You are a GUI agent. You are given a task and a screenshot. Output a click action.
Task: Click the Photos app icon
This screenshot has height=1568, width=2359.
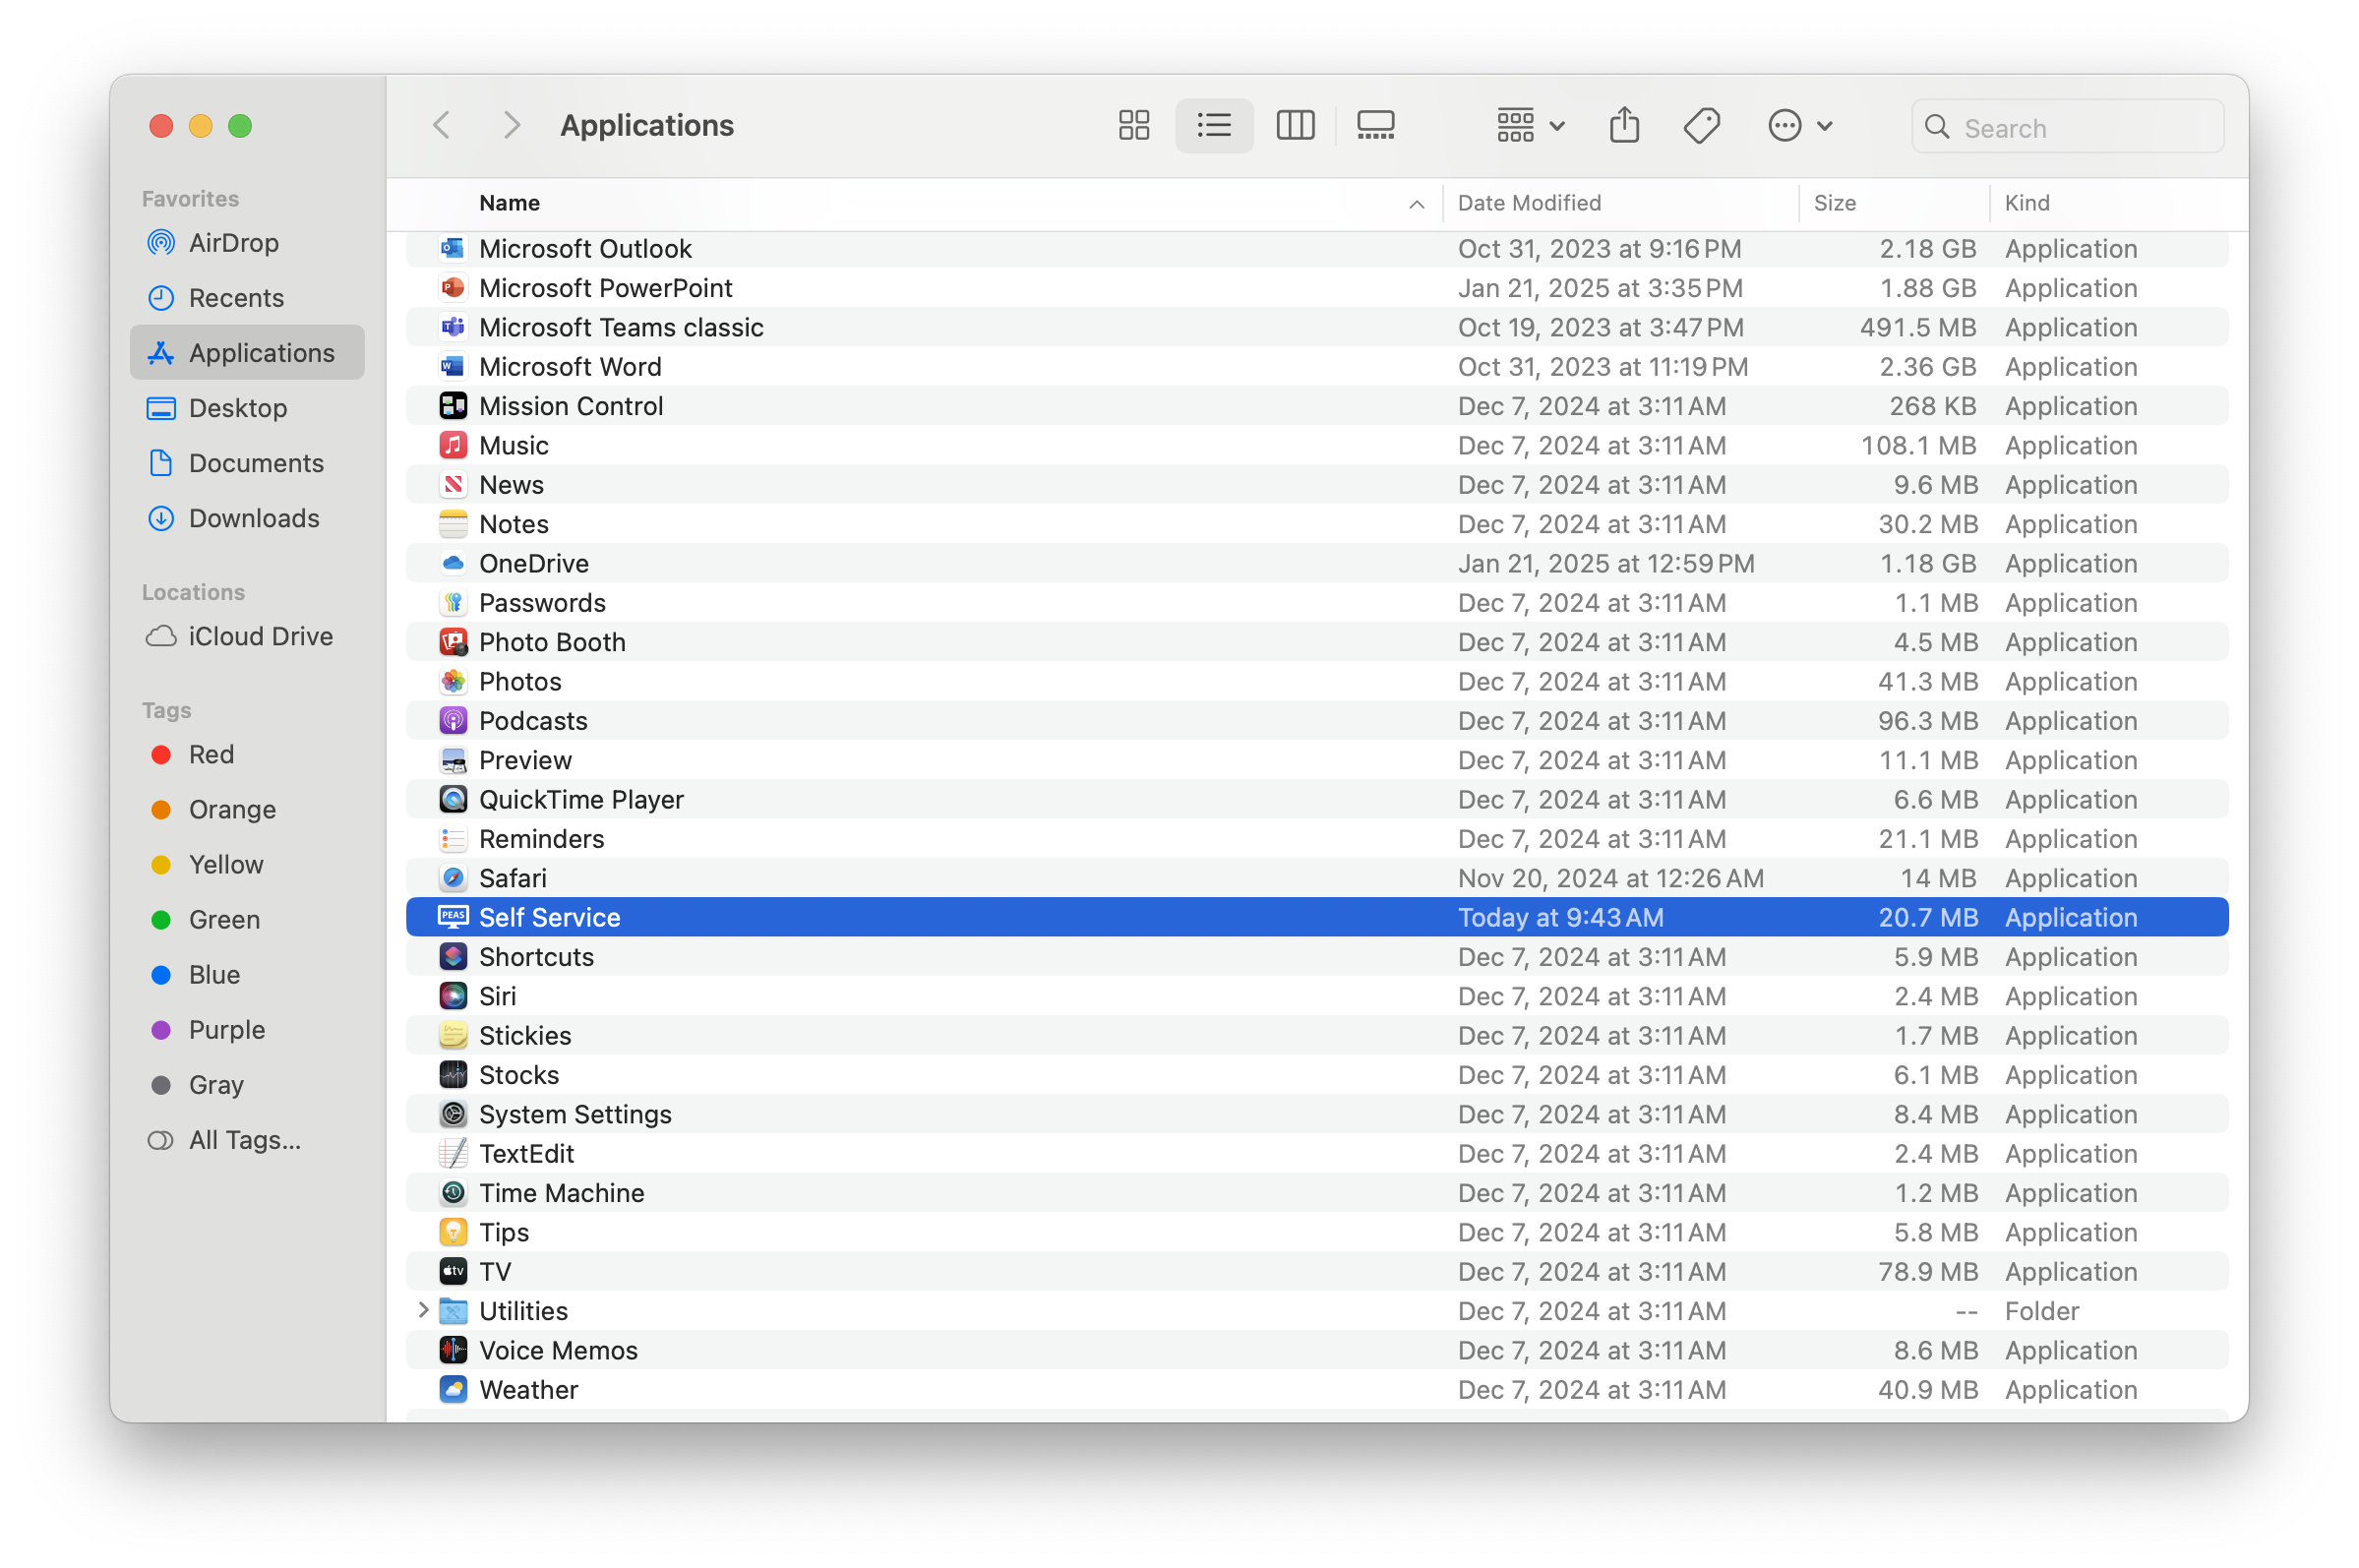[453, 681]
